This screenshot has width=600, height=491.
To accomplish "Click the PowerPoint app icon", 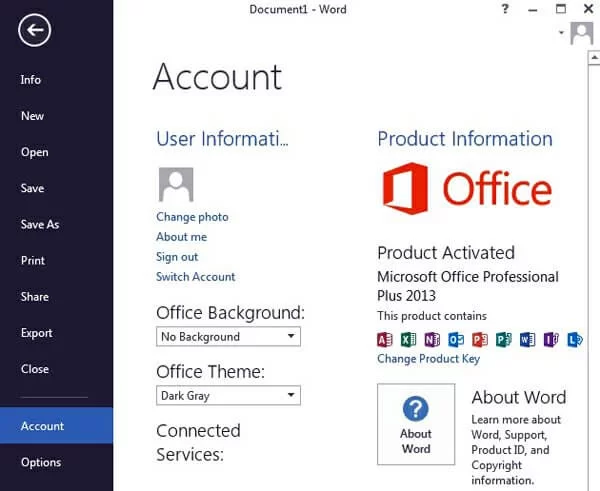I will (x=480, y=339).
